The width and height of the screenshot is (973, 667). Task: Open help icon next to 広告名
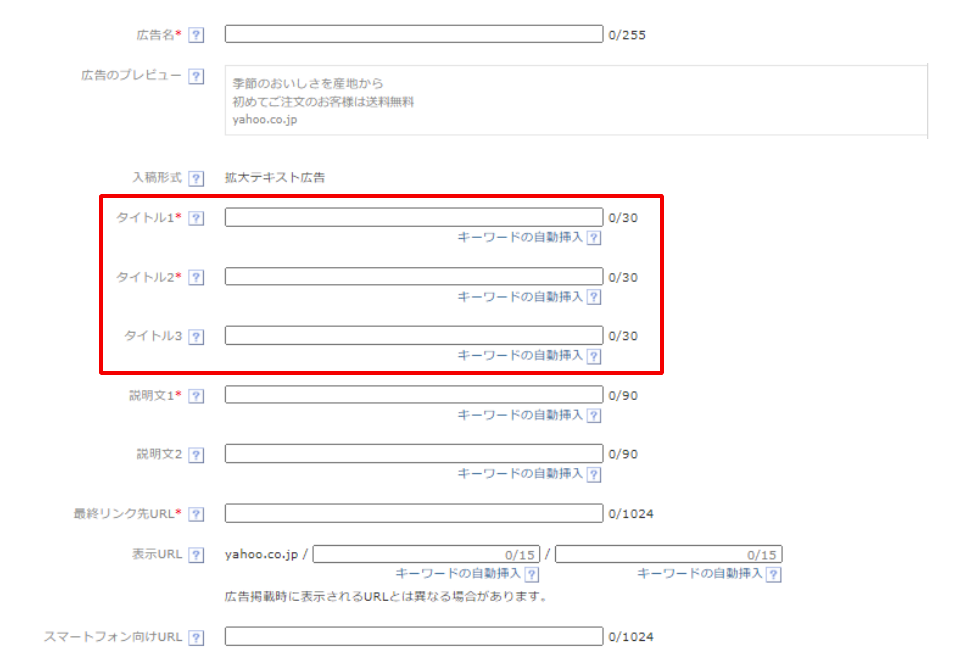point(196,35)
